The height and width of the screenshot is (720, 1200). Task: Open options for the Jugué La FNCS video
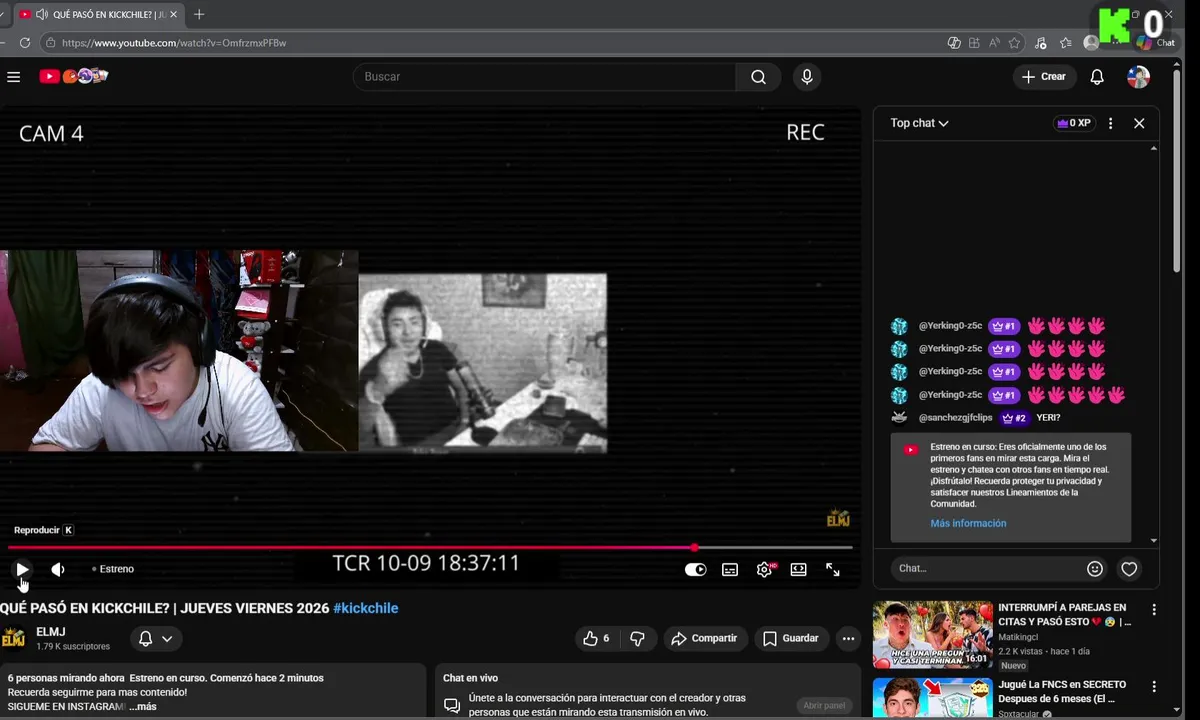(1154, 687)
